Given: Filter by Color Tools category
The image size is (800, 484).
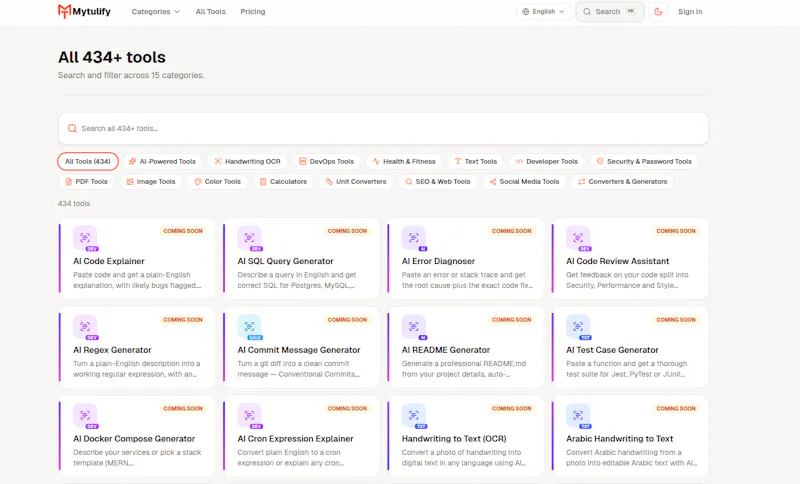Looking at the screenshot, I should [217, 182].
